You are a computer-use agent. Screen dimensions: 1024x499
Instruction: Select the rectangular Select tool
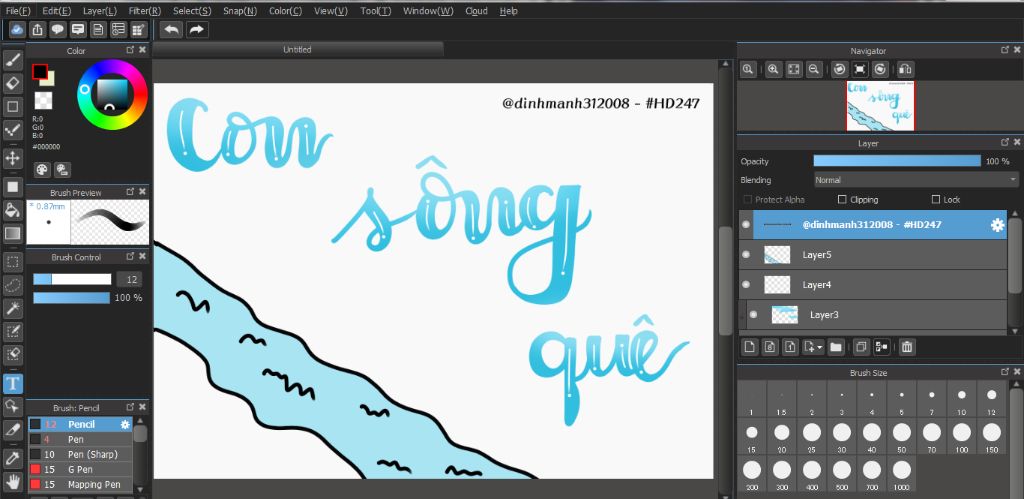[12, 262]
